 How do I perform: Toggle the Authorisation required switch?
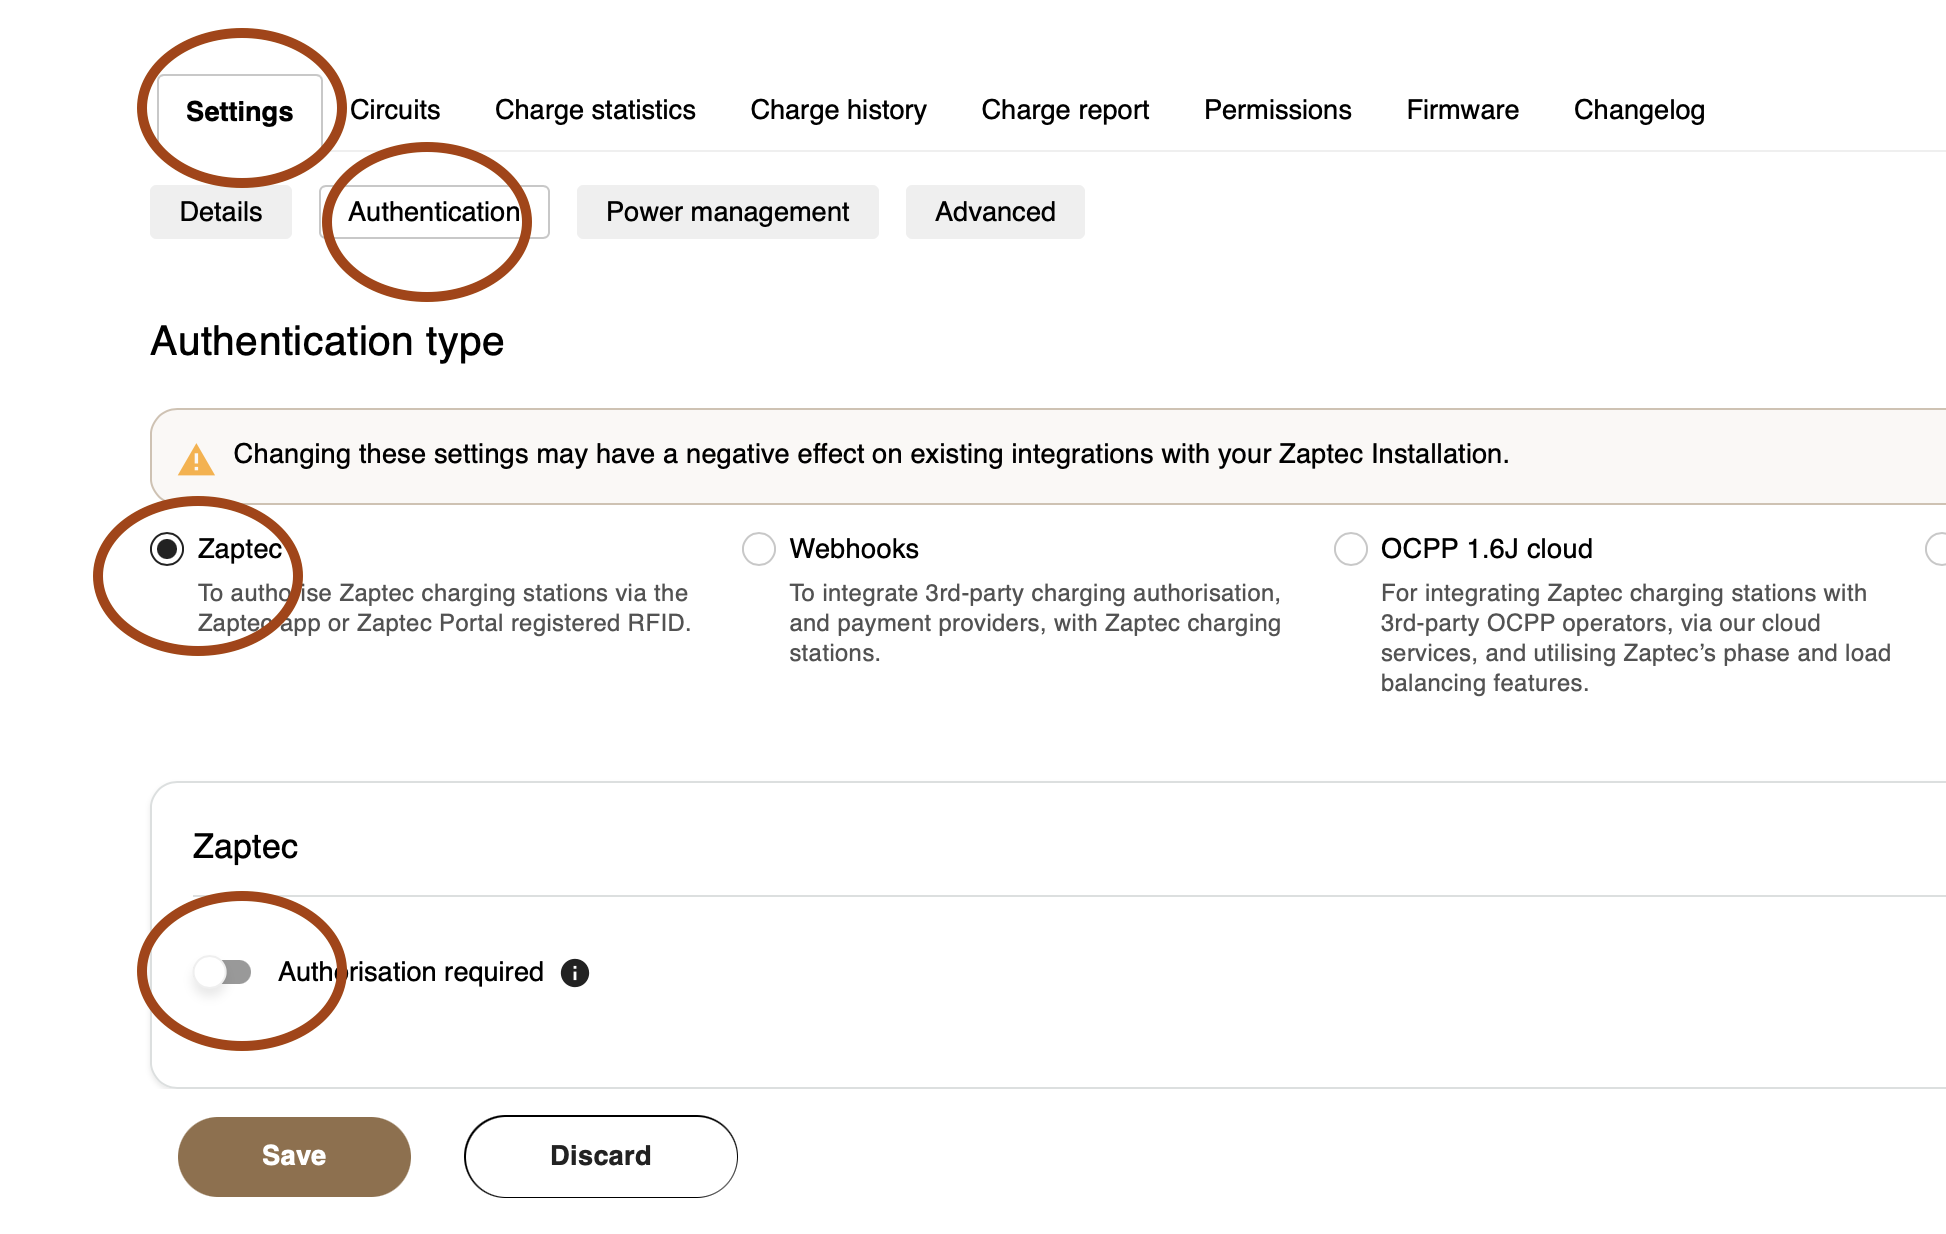[223, 972]
